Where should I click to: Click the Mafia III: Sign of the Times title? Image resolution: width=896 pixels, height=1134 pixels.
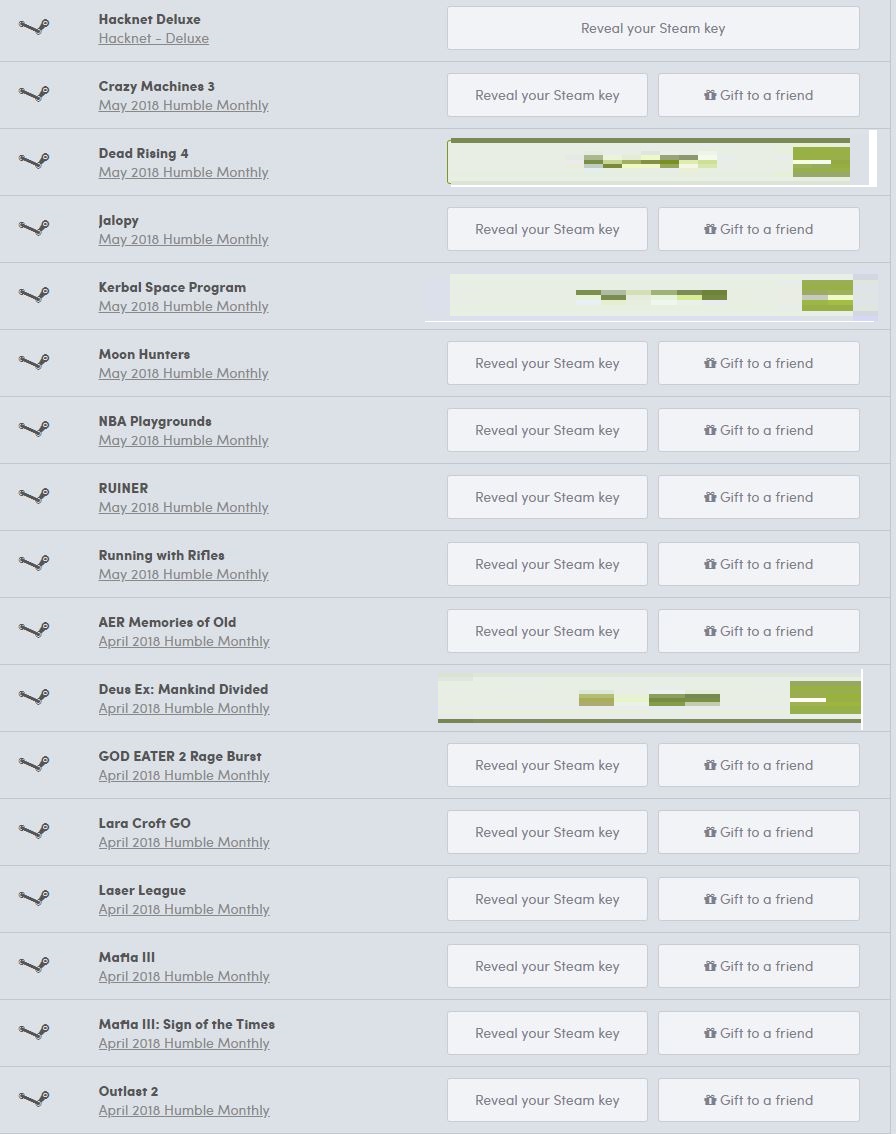(x=187, y=1024)
